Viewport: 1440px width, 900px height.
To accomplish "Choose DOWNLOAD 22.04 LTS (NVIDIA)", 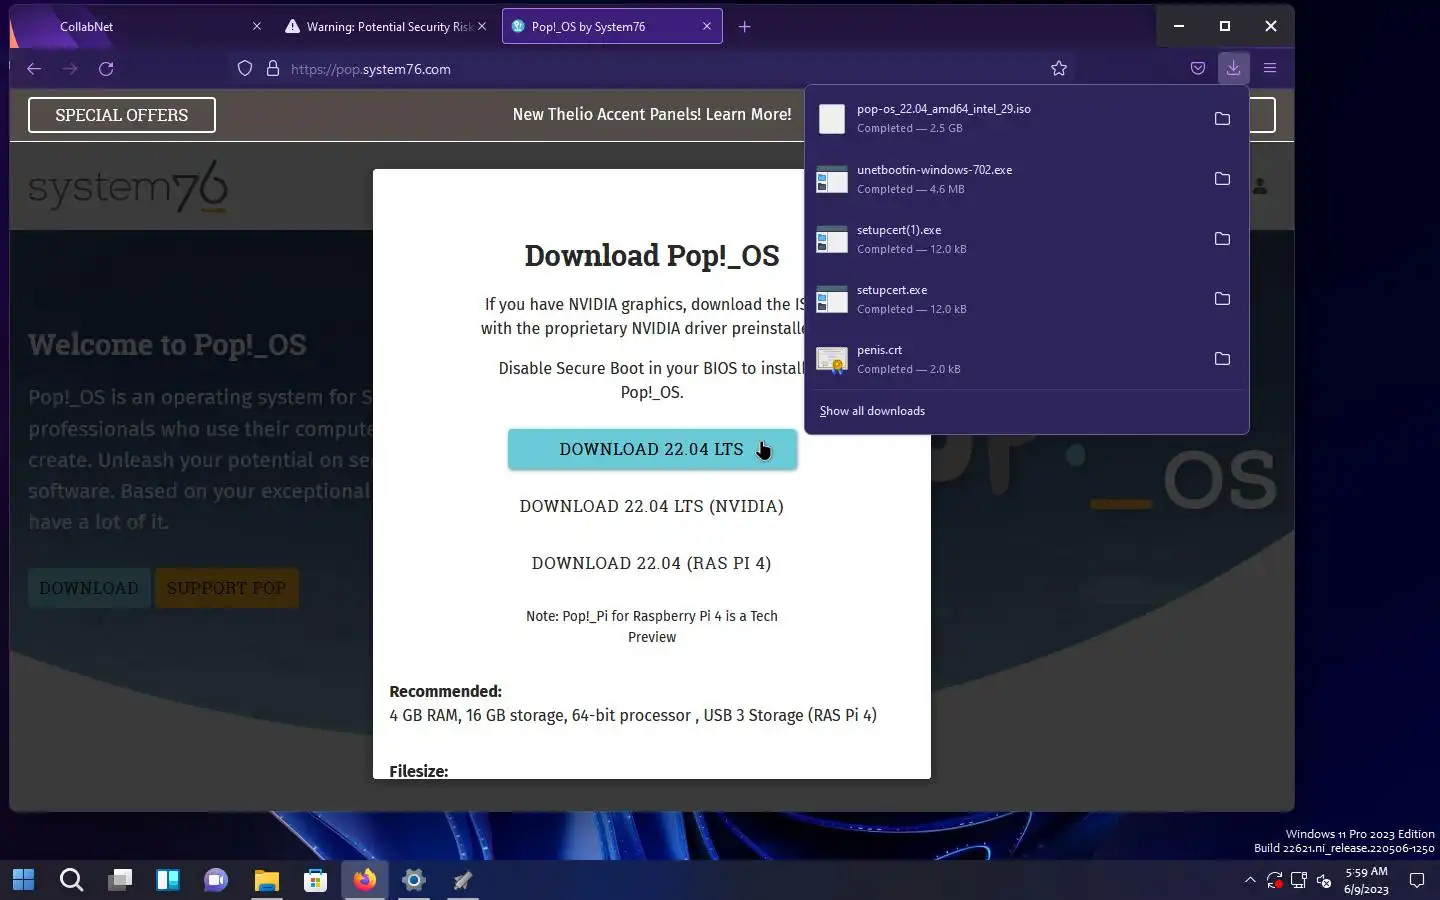I will point(651,506).
